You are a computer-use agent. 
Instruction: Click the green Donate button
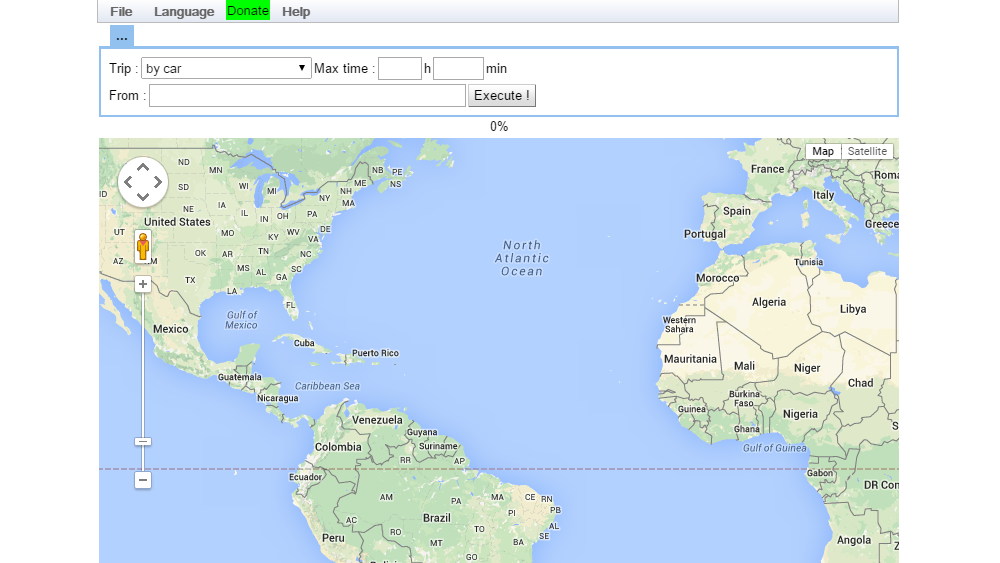click(x=248, y=11)
